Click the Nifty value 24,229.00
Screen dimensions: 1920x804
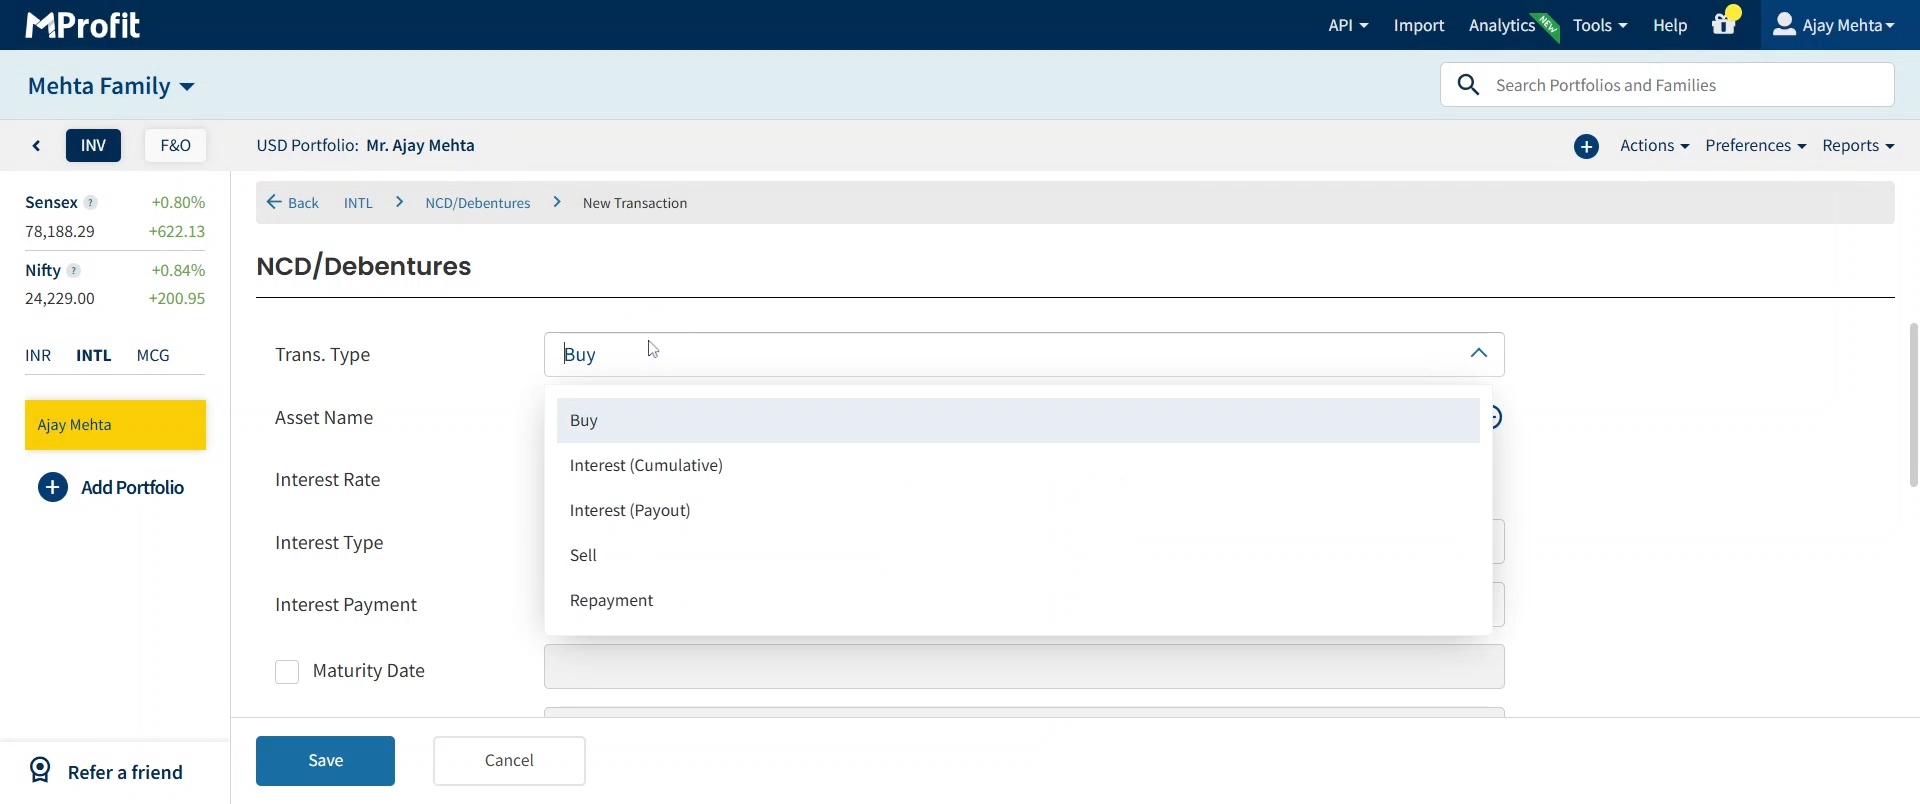(x=60, y=299)
